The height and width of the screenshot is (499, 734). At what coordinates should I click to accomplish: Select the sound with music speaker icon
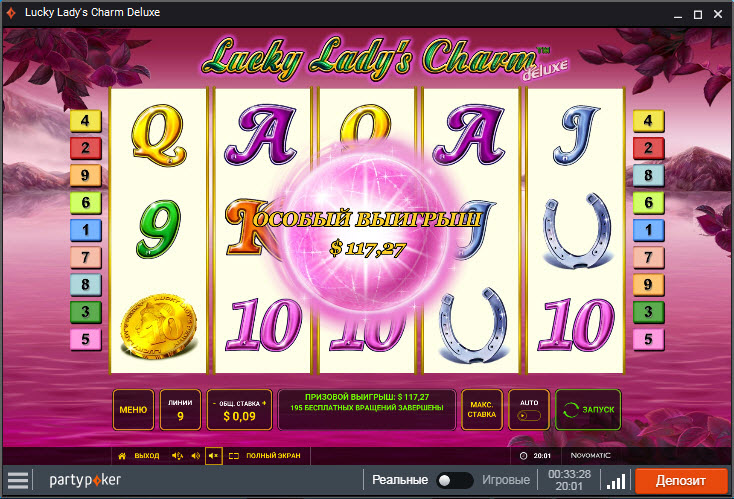click(177, 455)
